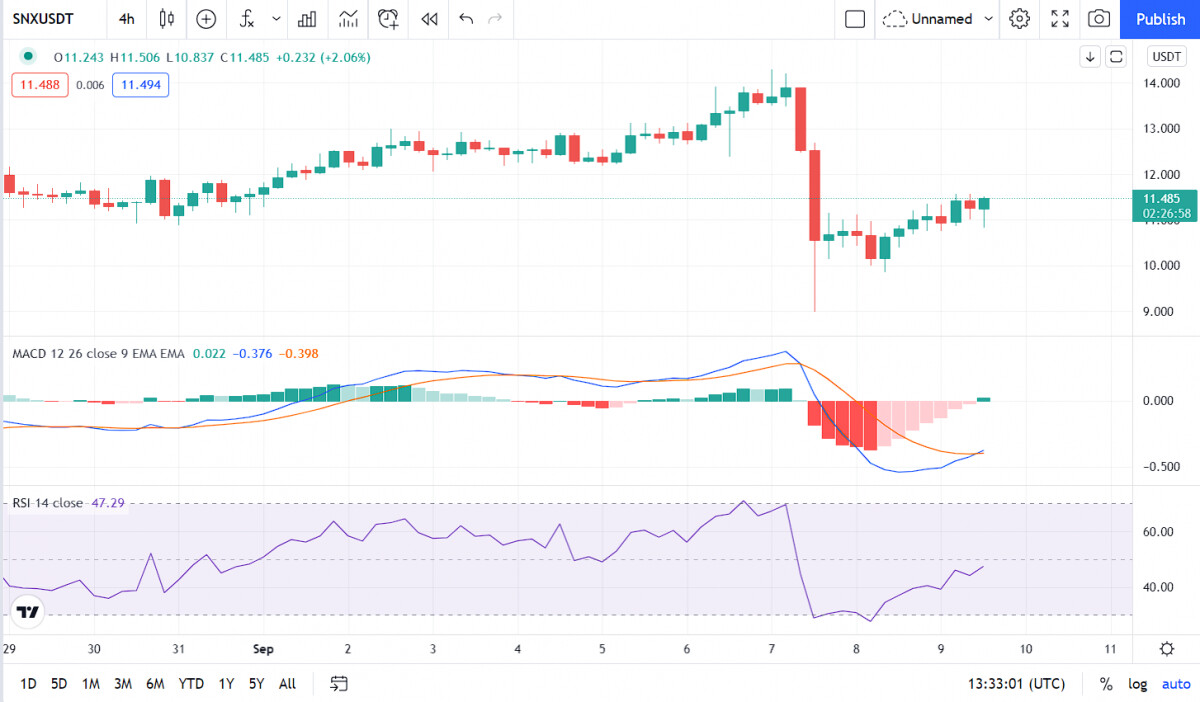This screenshot has height=702, width=1200.
Task: Publish the chart idea
Action: pos(1161,18)
